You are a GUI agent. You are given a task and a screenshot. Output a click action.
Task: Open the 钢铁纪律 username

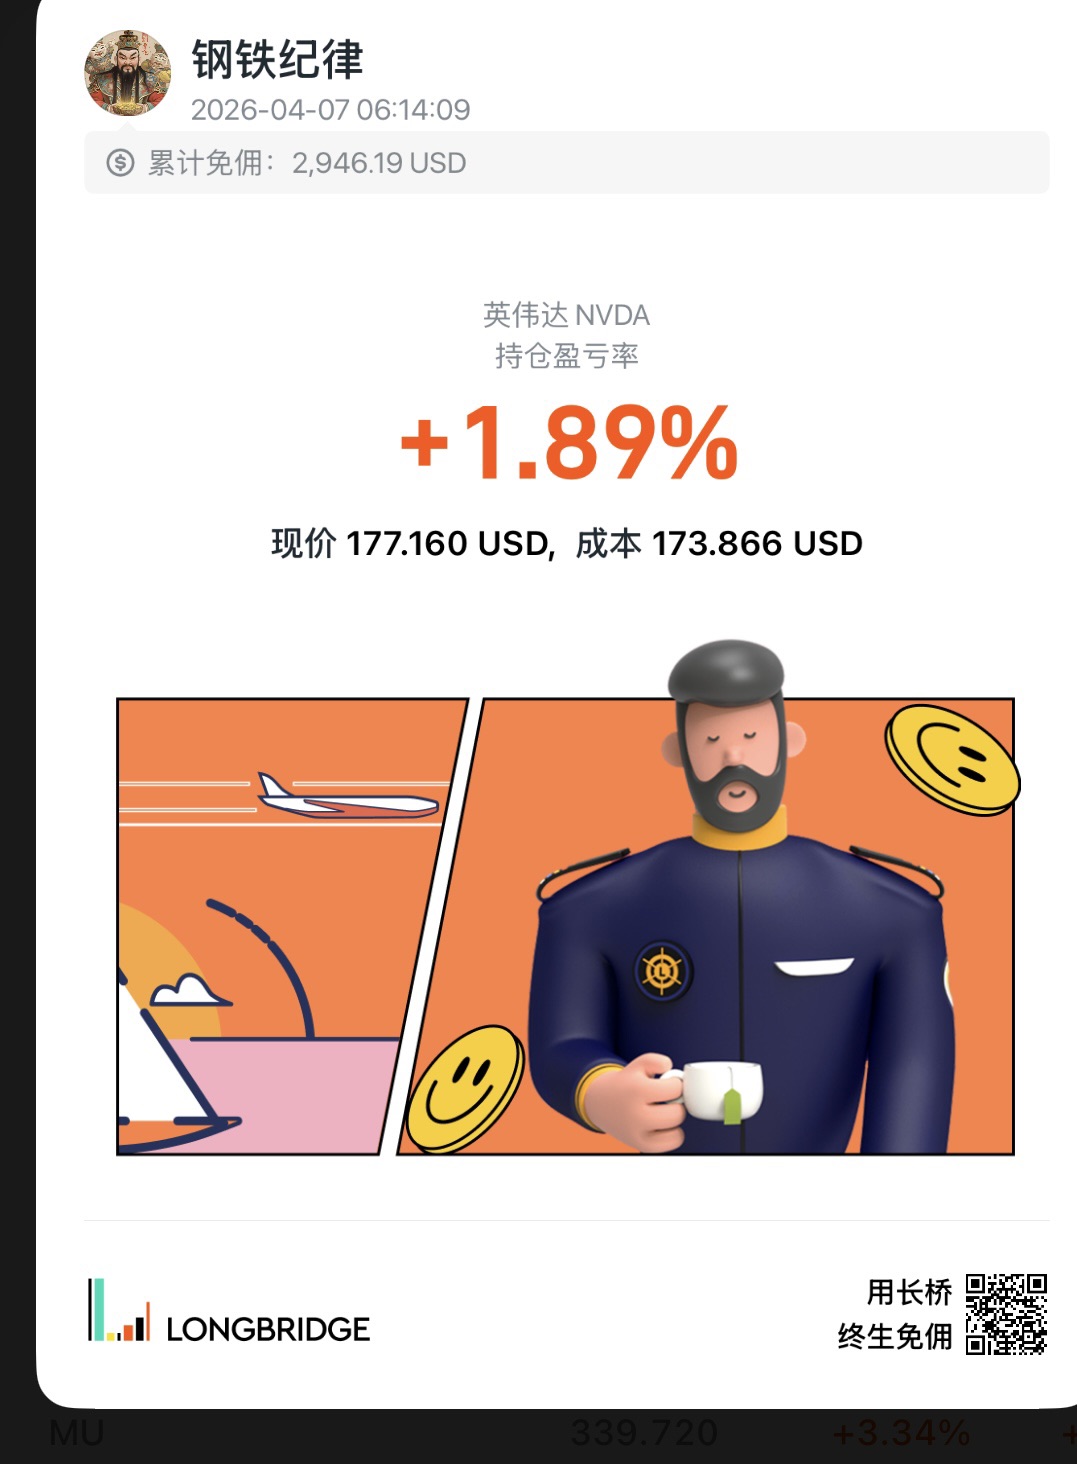pos(277,59)
